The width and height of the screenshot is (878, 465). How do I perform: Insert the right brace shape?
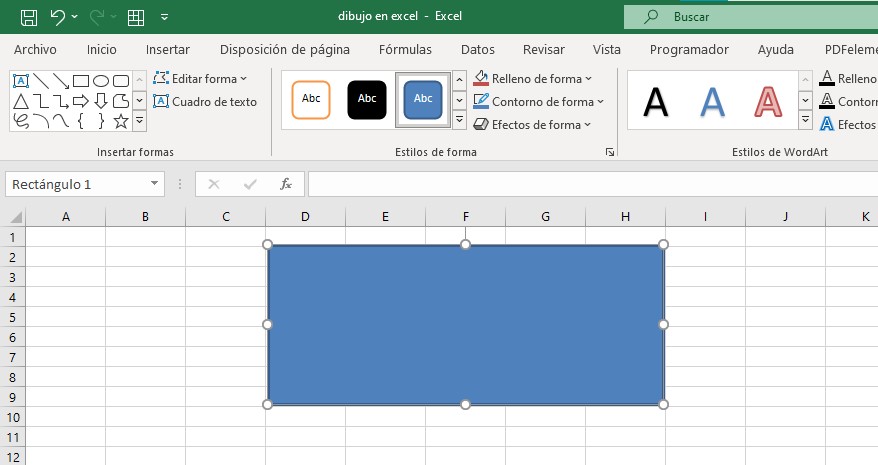point(101,121)
